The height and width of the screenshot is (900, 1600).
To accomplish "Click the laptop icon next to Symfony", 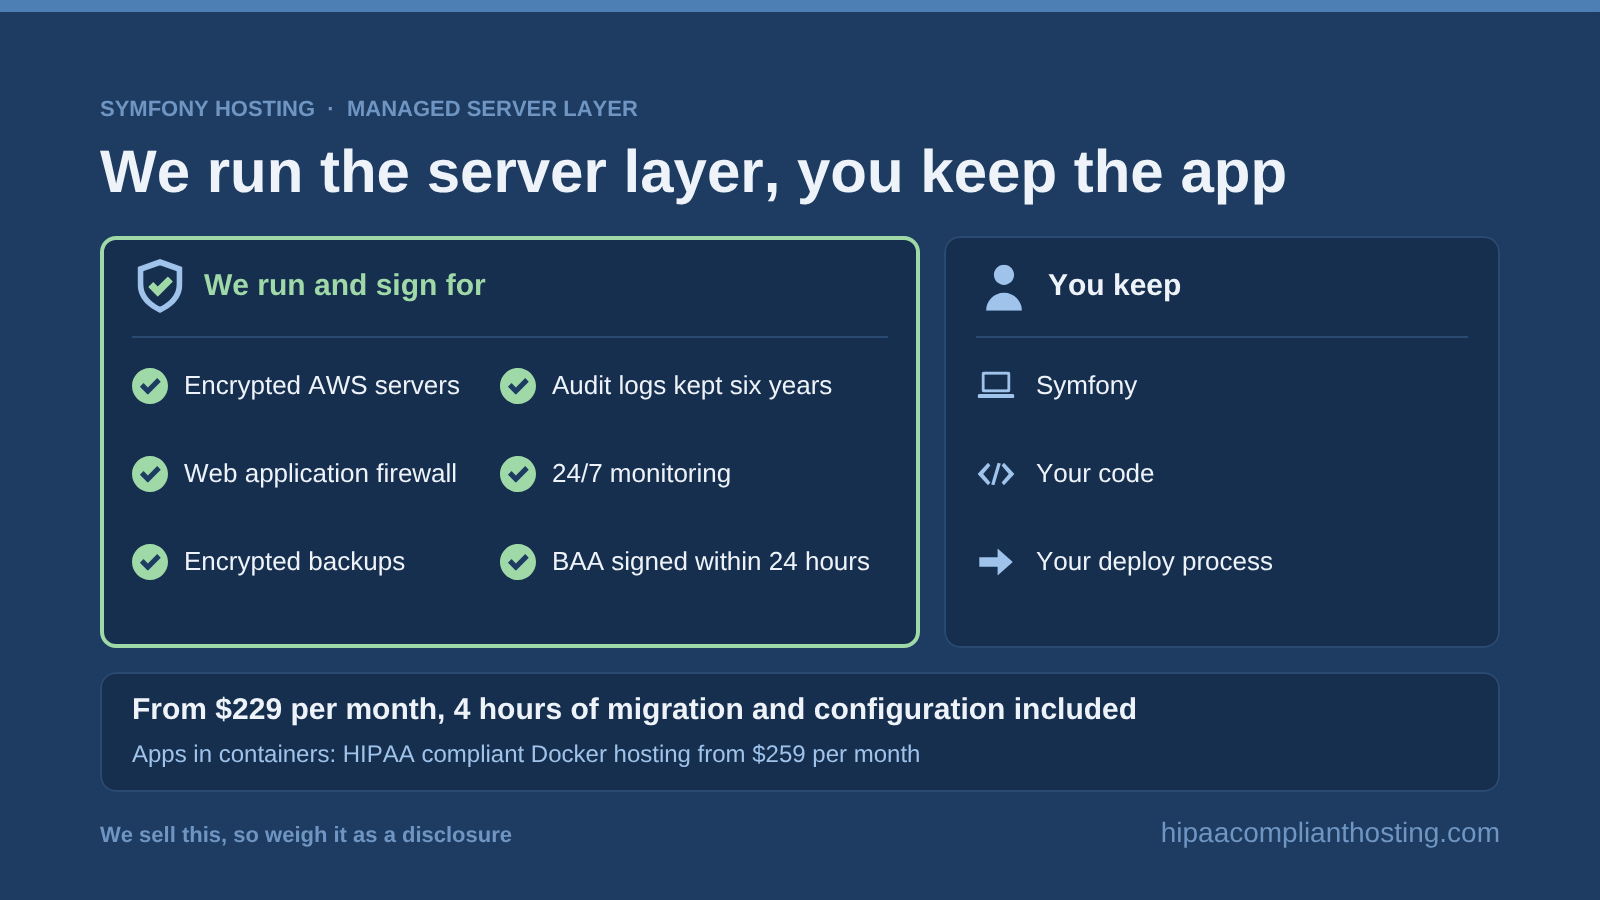I will tap(996, 385).
